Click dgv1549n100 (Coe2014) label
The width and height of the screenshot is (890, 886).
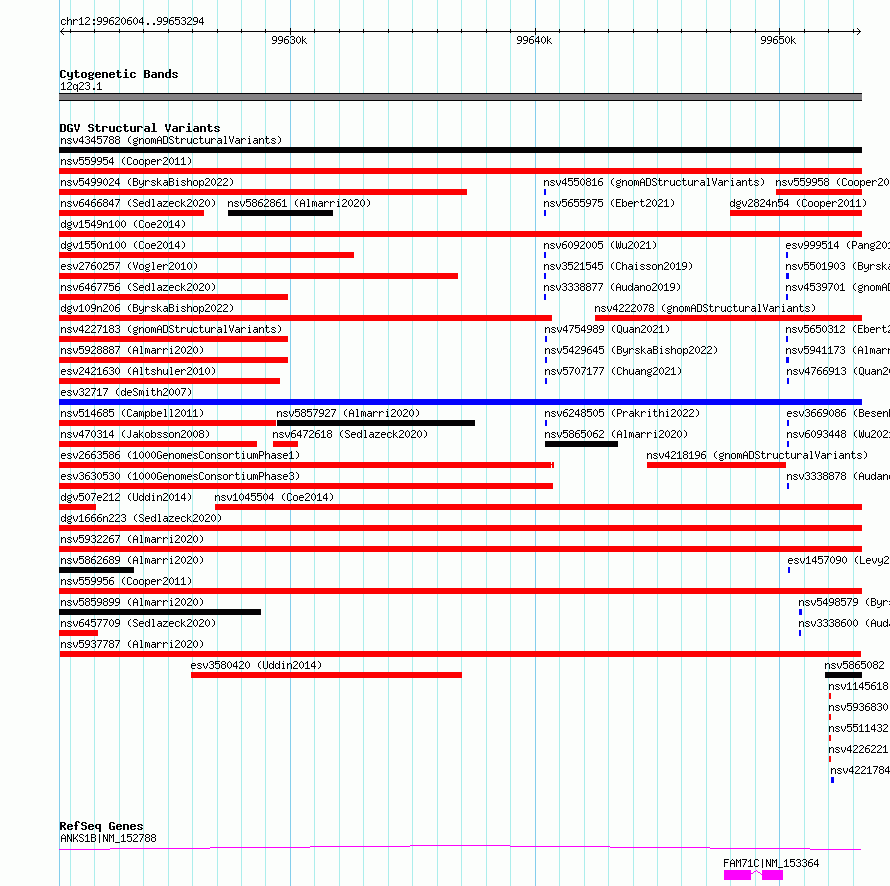pyautogui.click(x=123, y=224)
